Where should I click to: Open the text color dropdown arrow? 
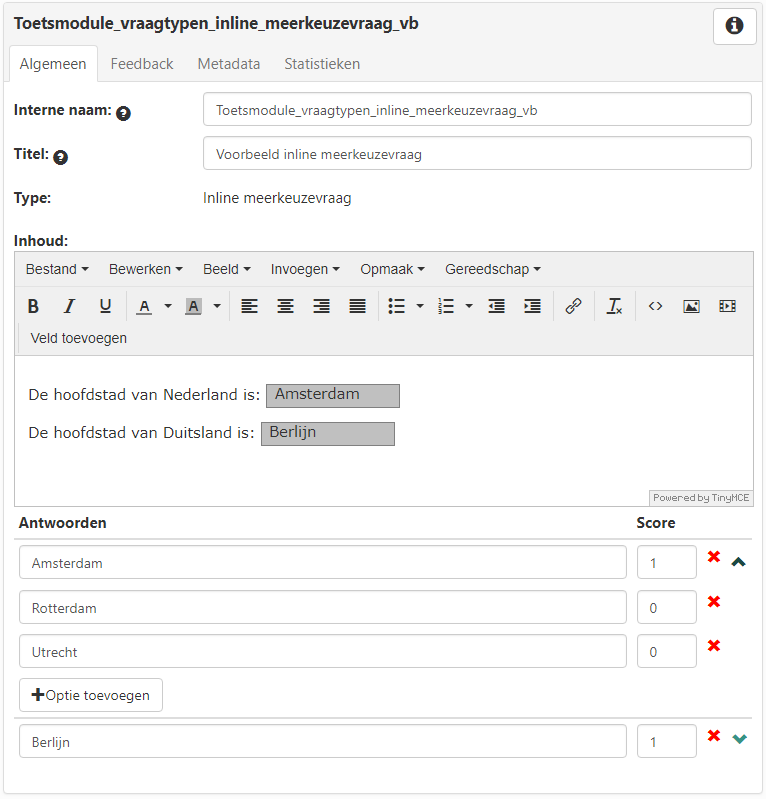(168, 306)
